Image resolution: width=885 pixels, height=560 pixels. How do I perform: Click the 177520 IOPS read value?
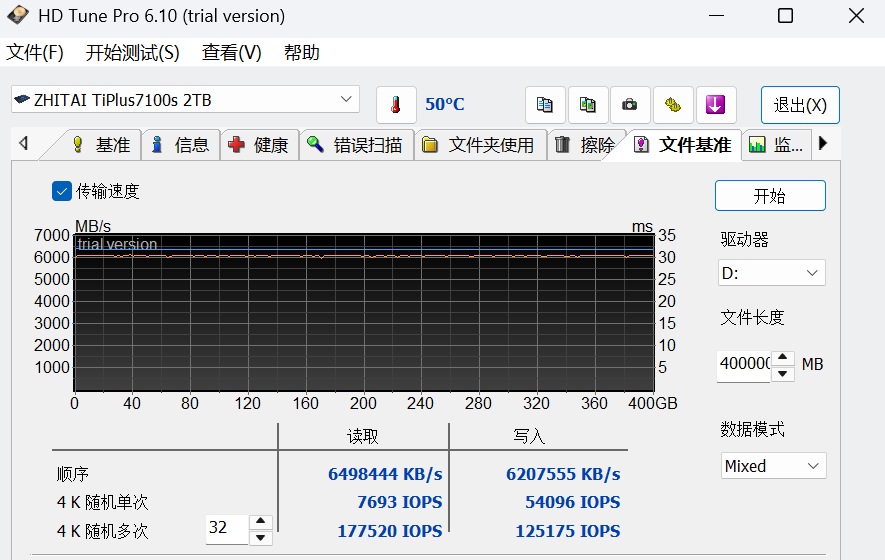coord(390,531)
